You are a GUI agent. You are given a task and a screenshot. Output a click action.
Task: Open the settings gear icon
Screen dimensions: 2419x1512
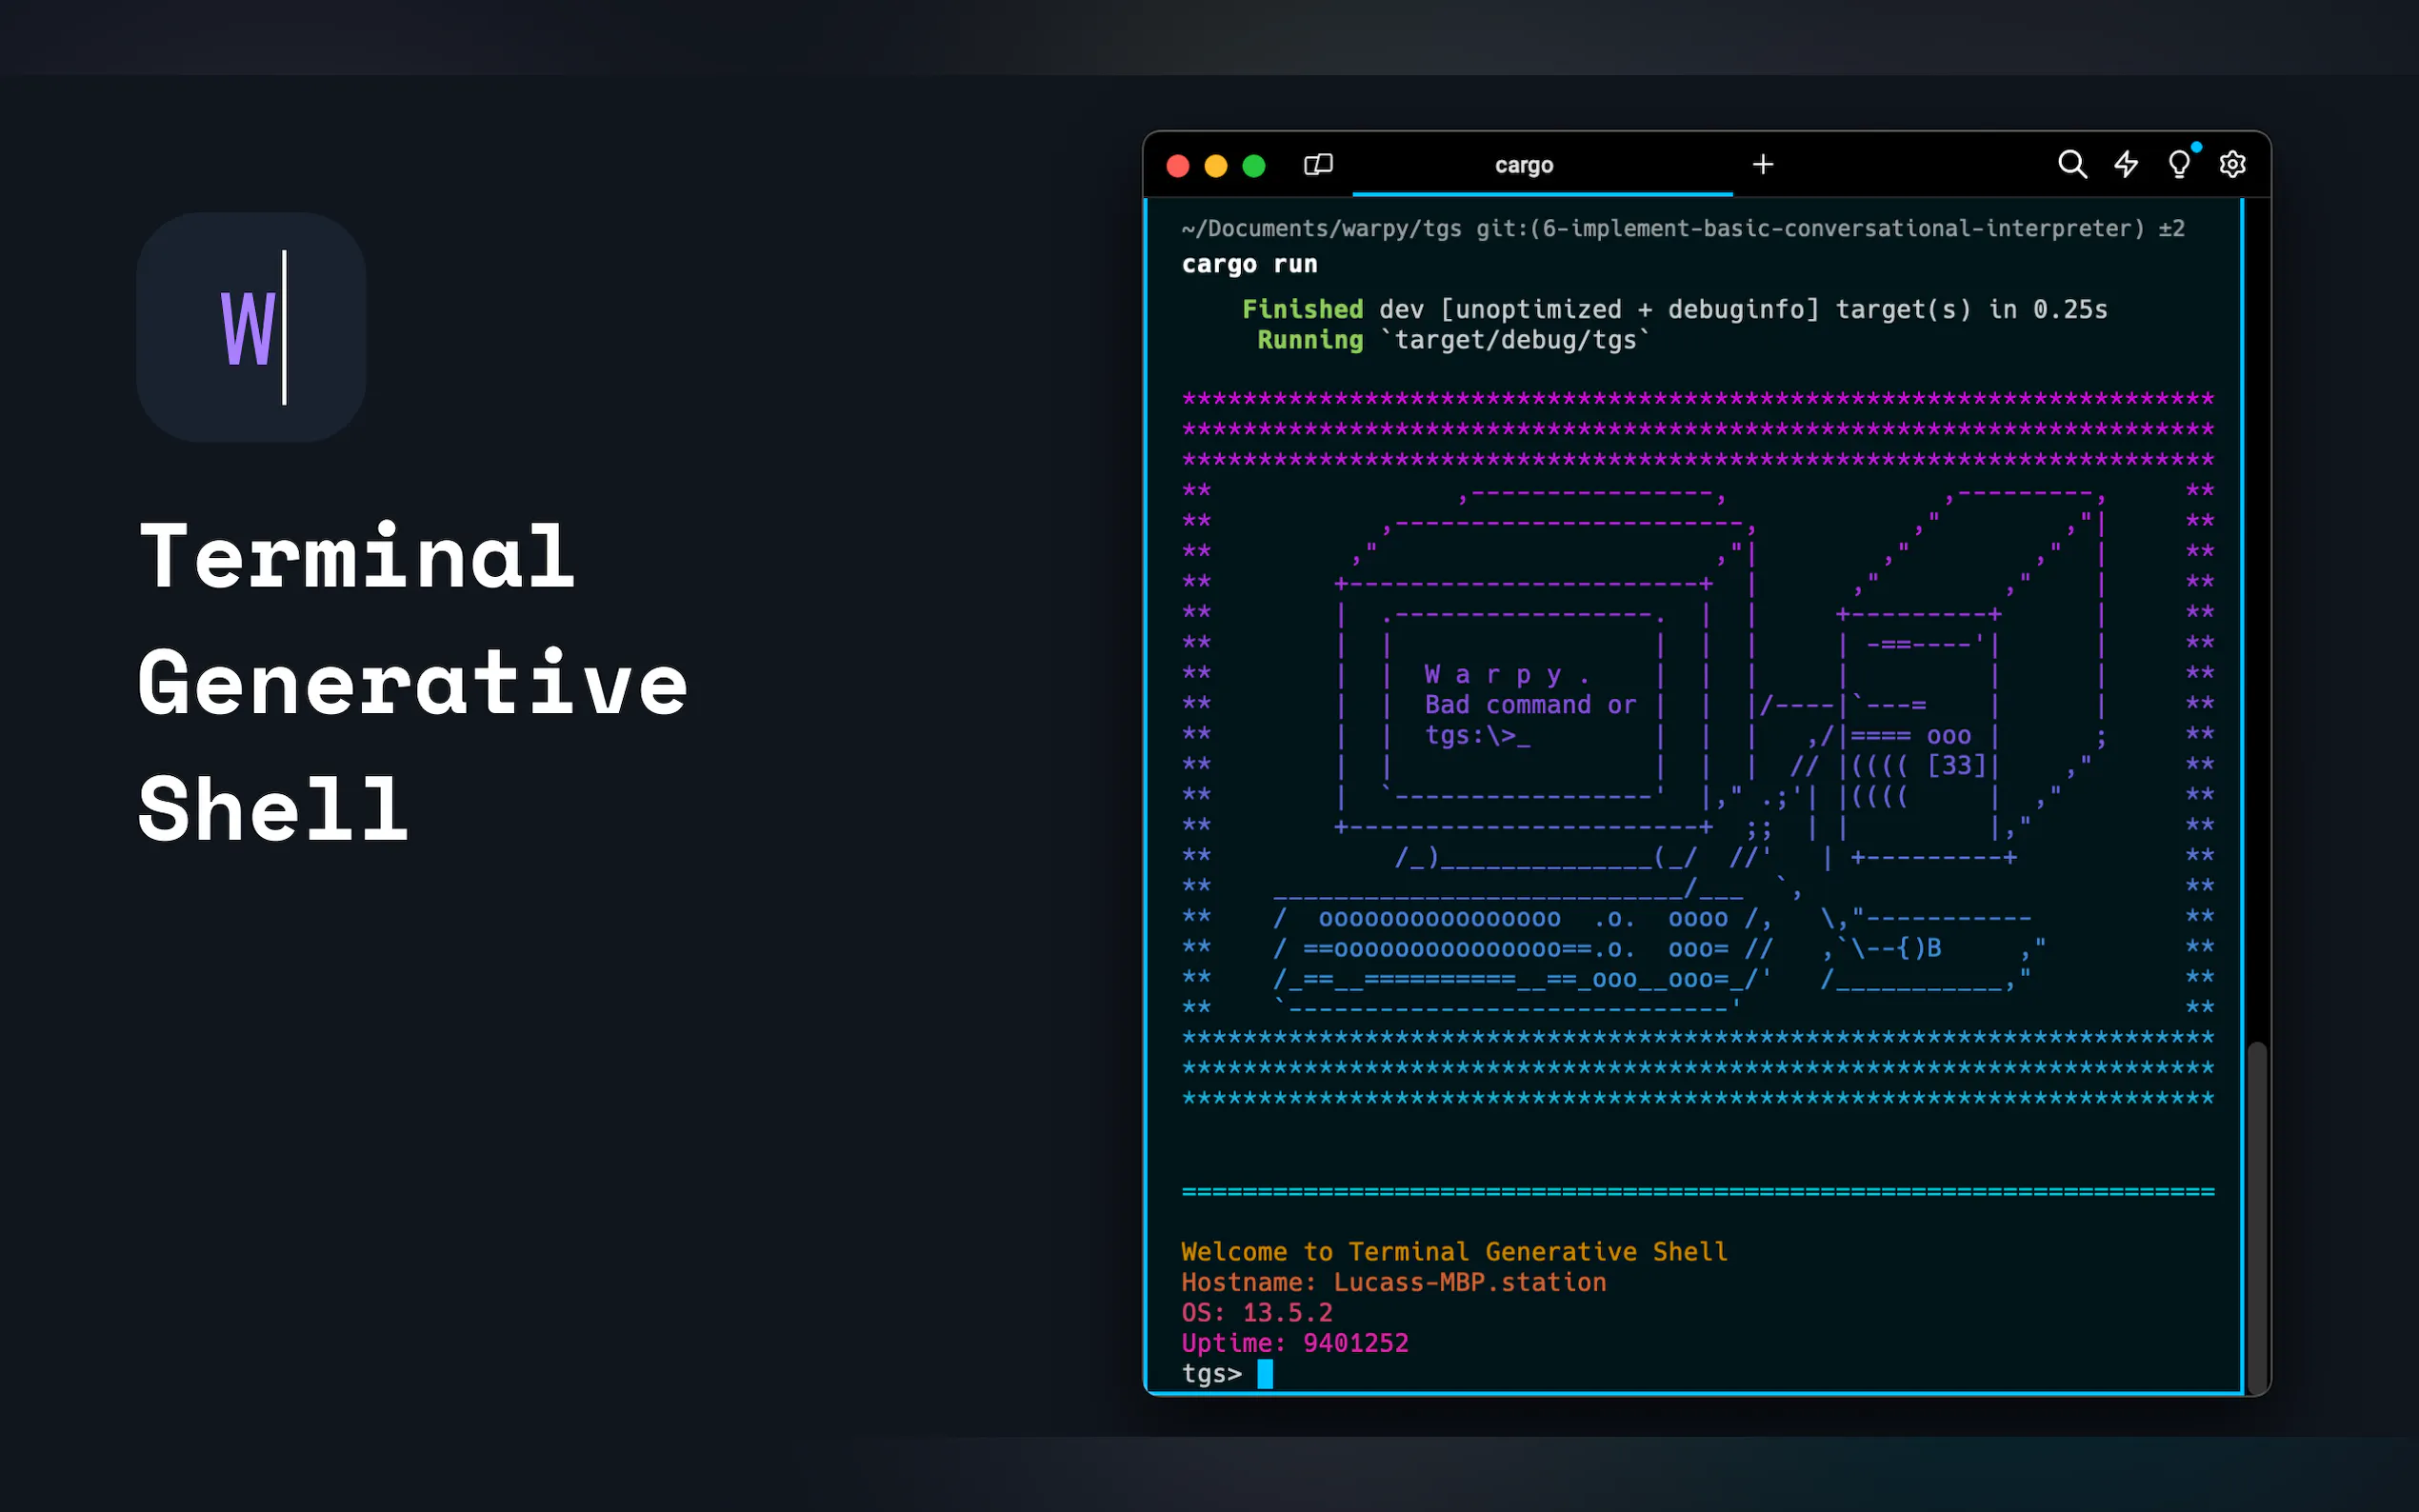point(2233,165)
